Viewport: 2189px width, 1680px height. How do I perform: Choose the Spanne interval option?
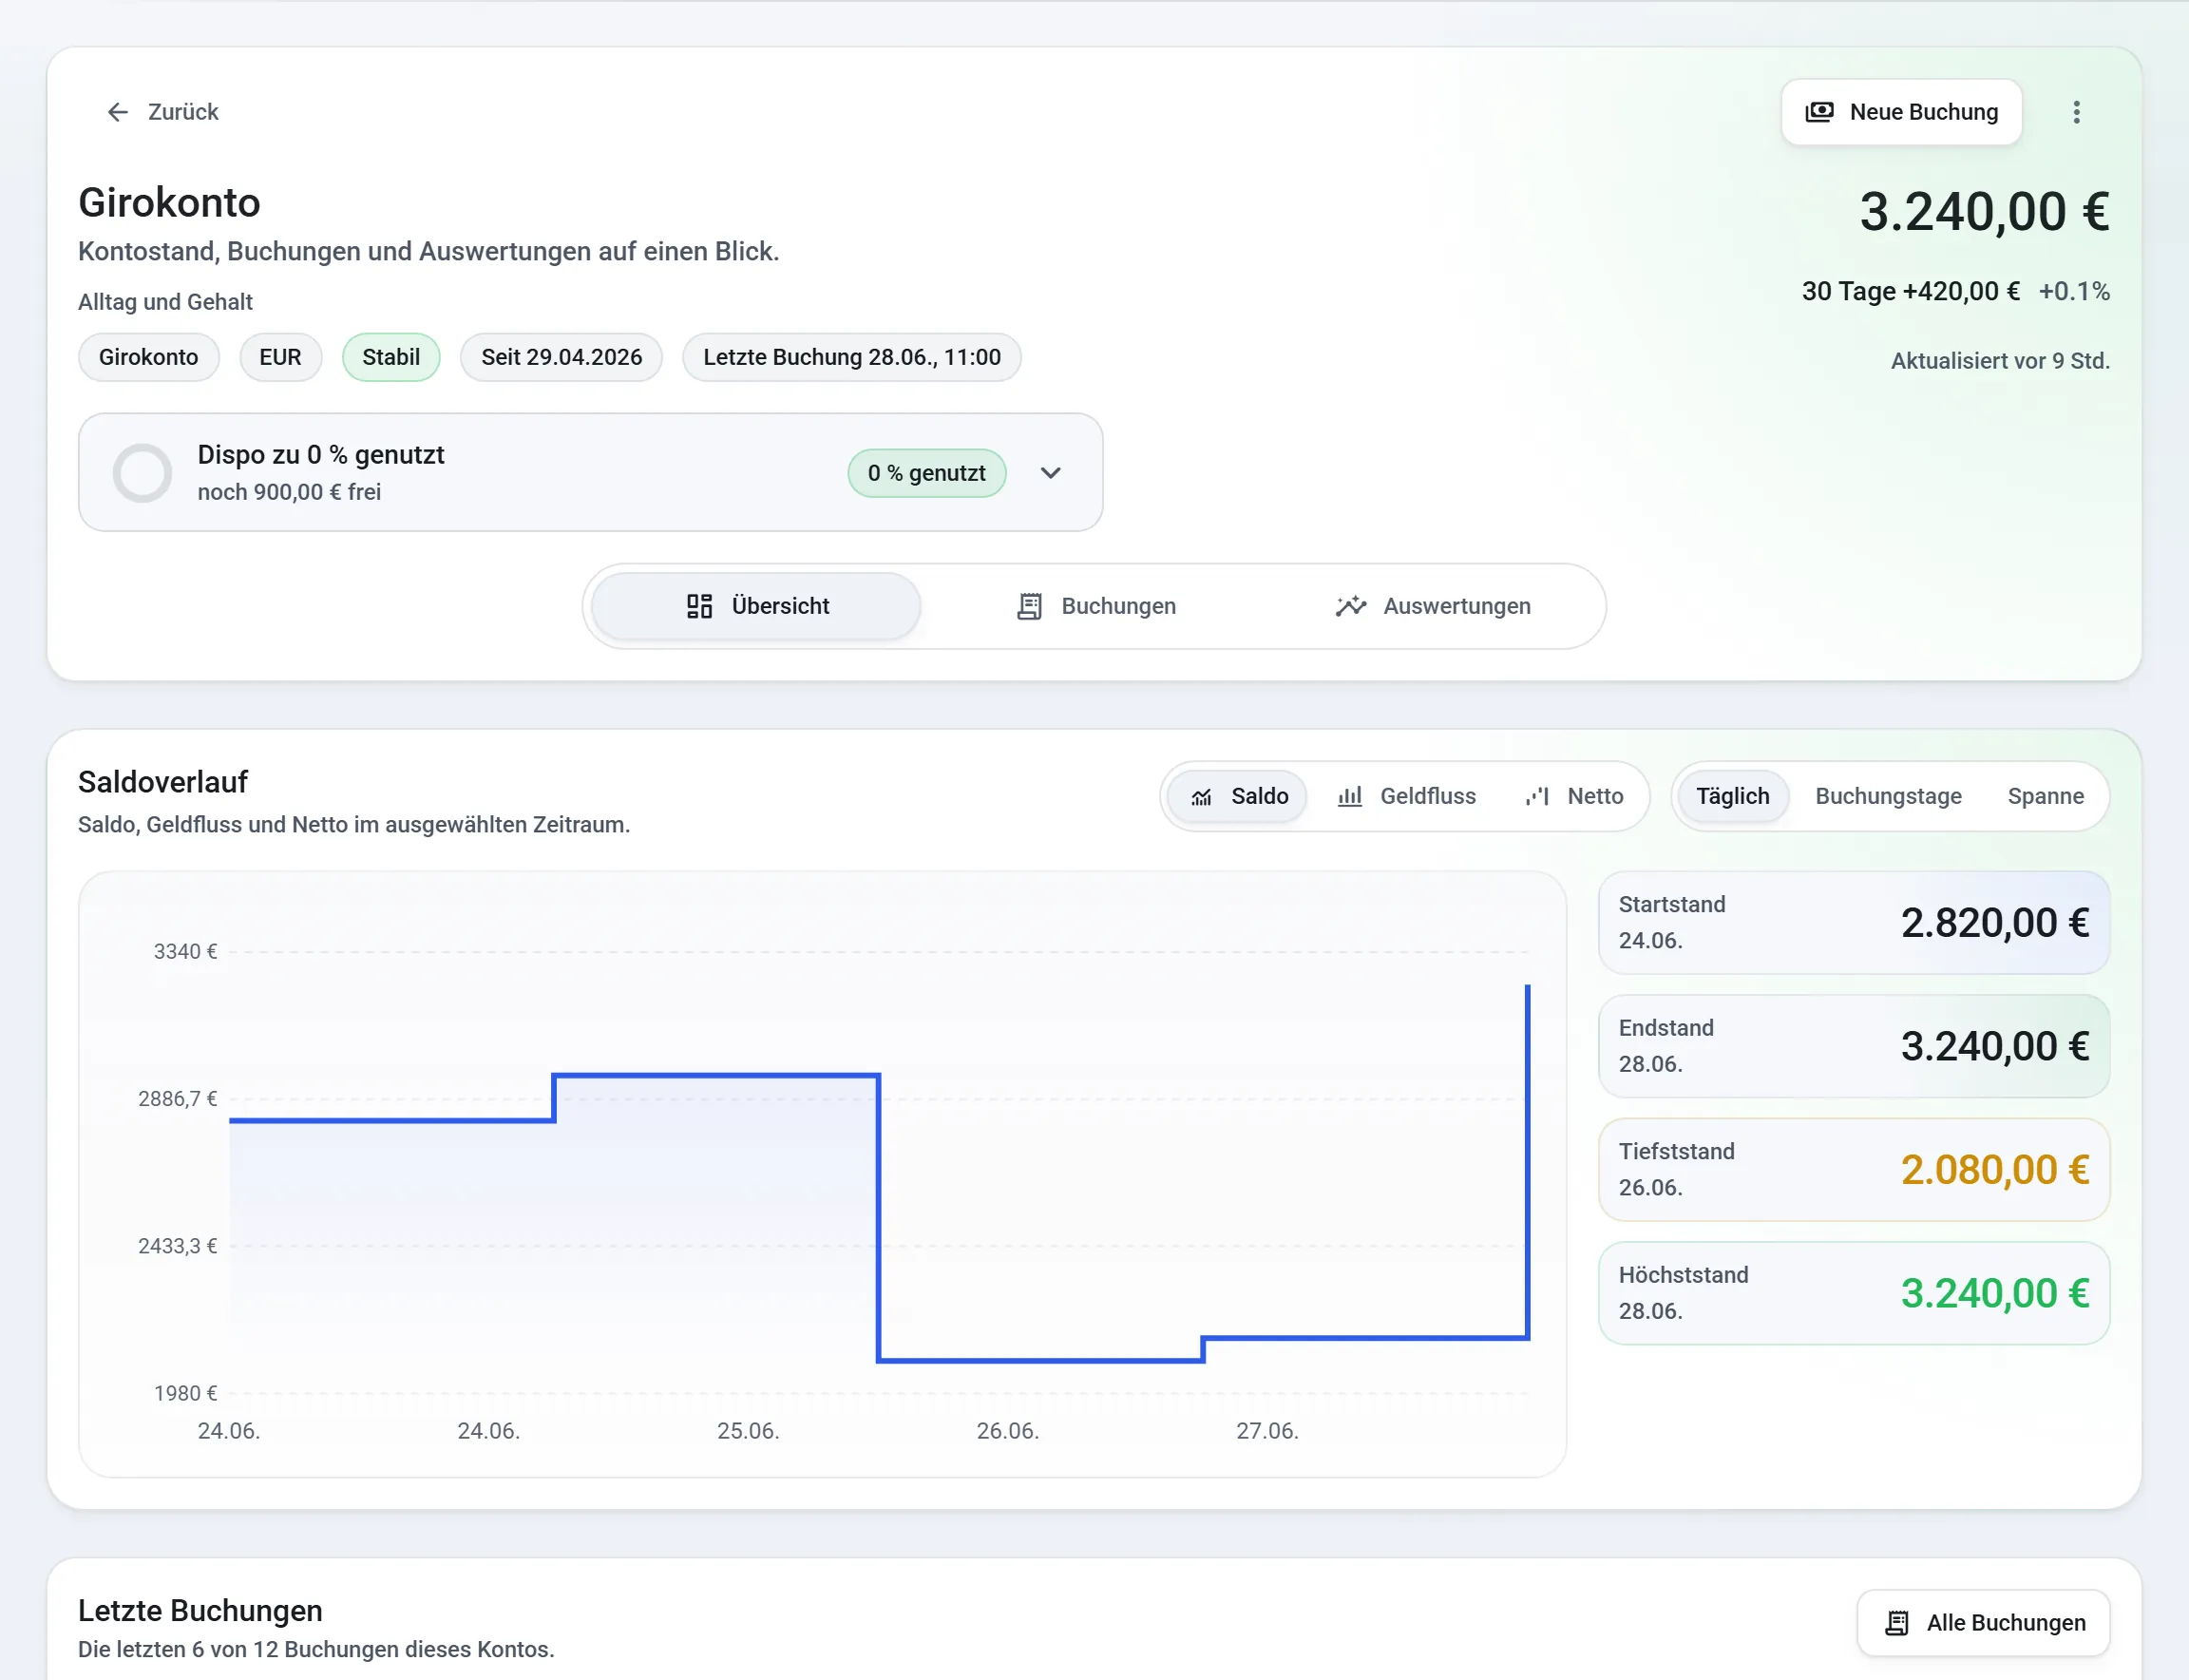[2045, 796]
